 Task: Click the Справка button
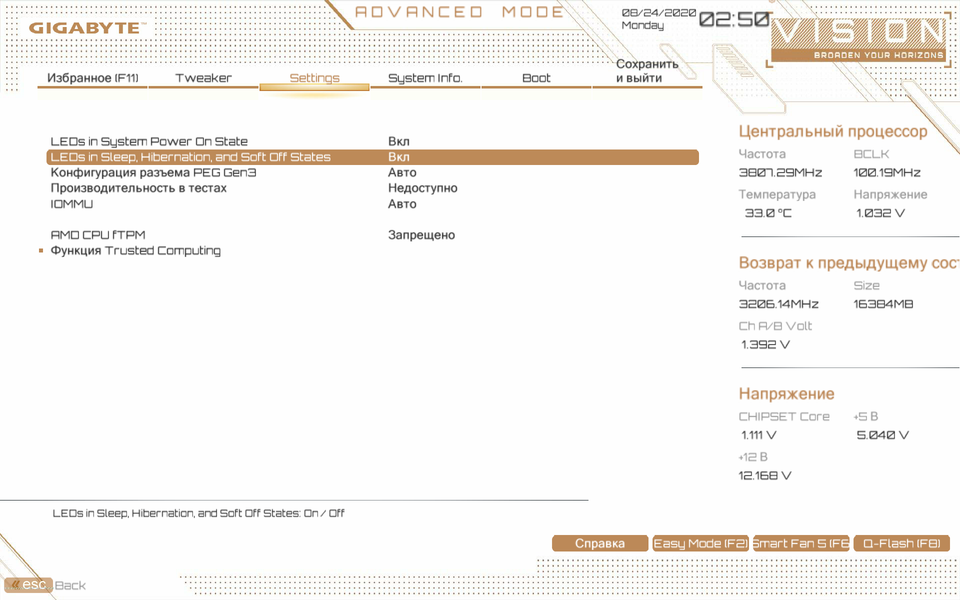point(600,544)
